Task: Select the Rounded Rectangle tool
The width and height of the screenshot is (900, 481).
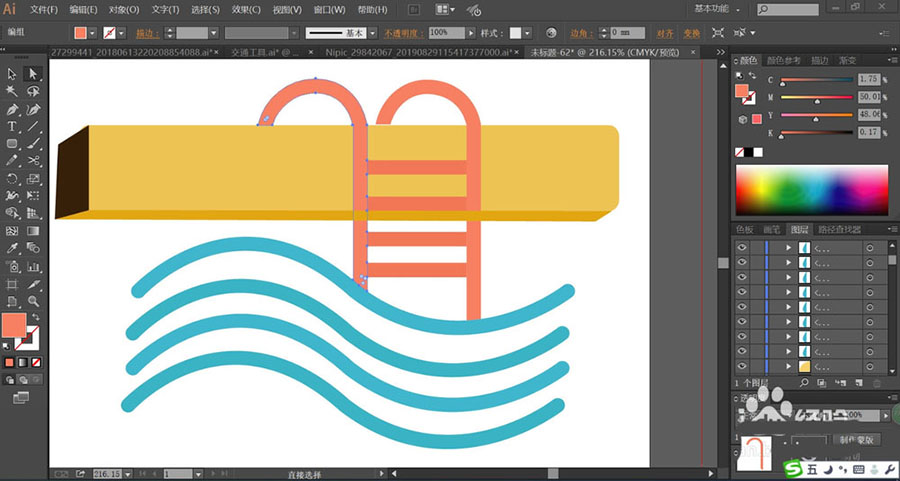Action: (12, 143)
